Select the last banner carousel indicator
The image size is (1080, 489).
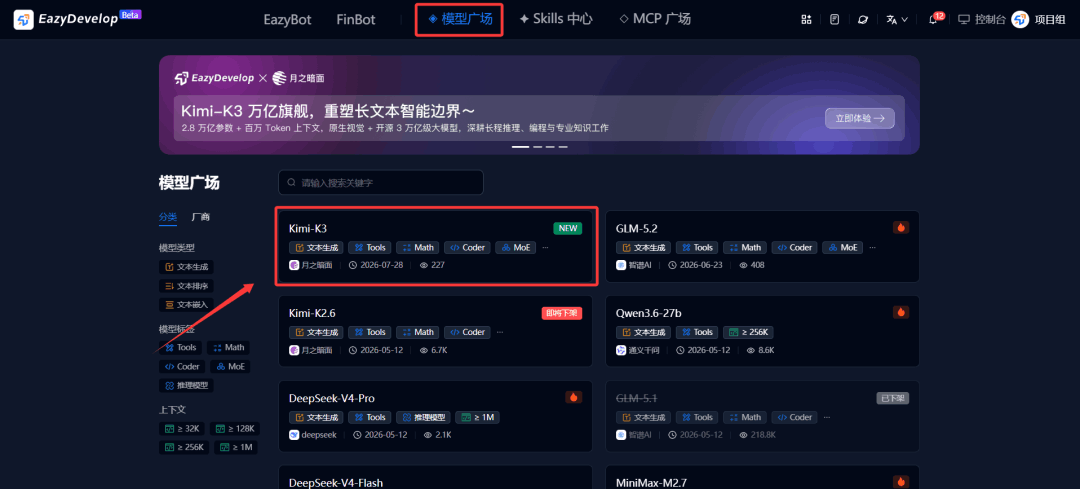563,147
